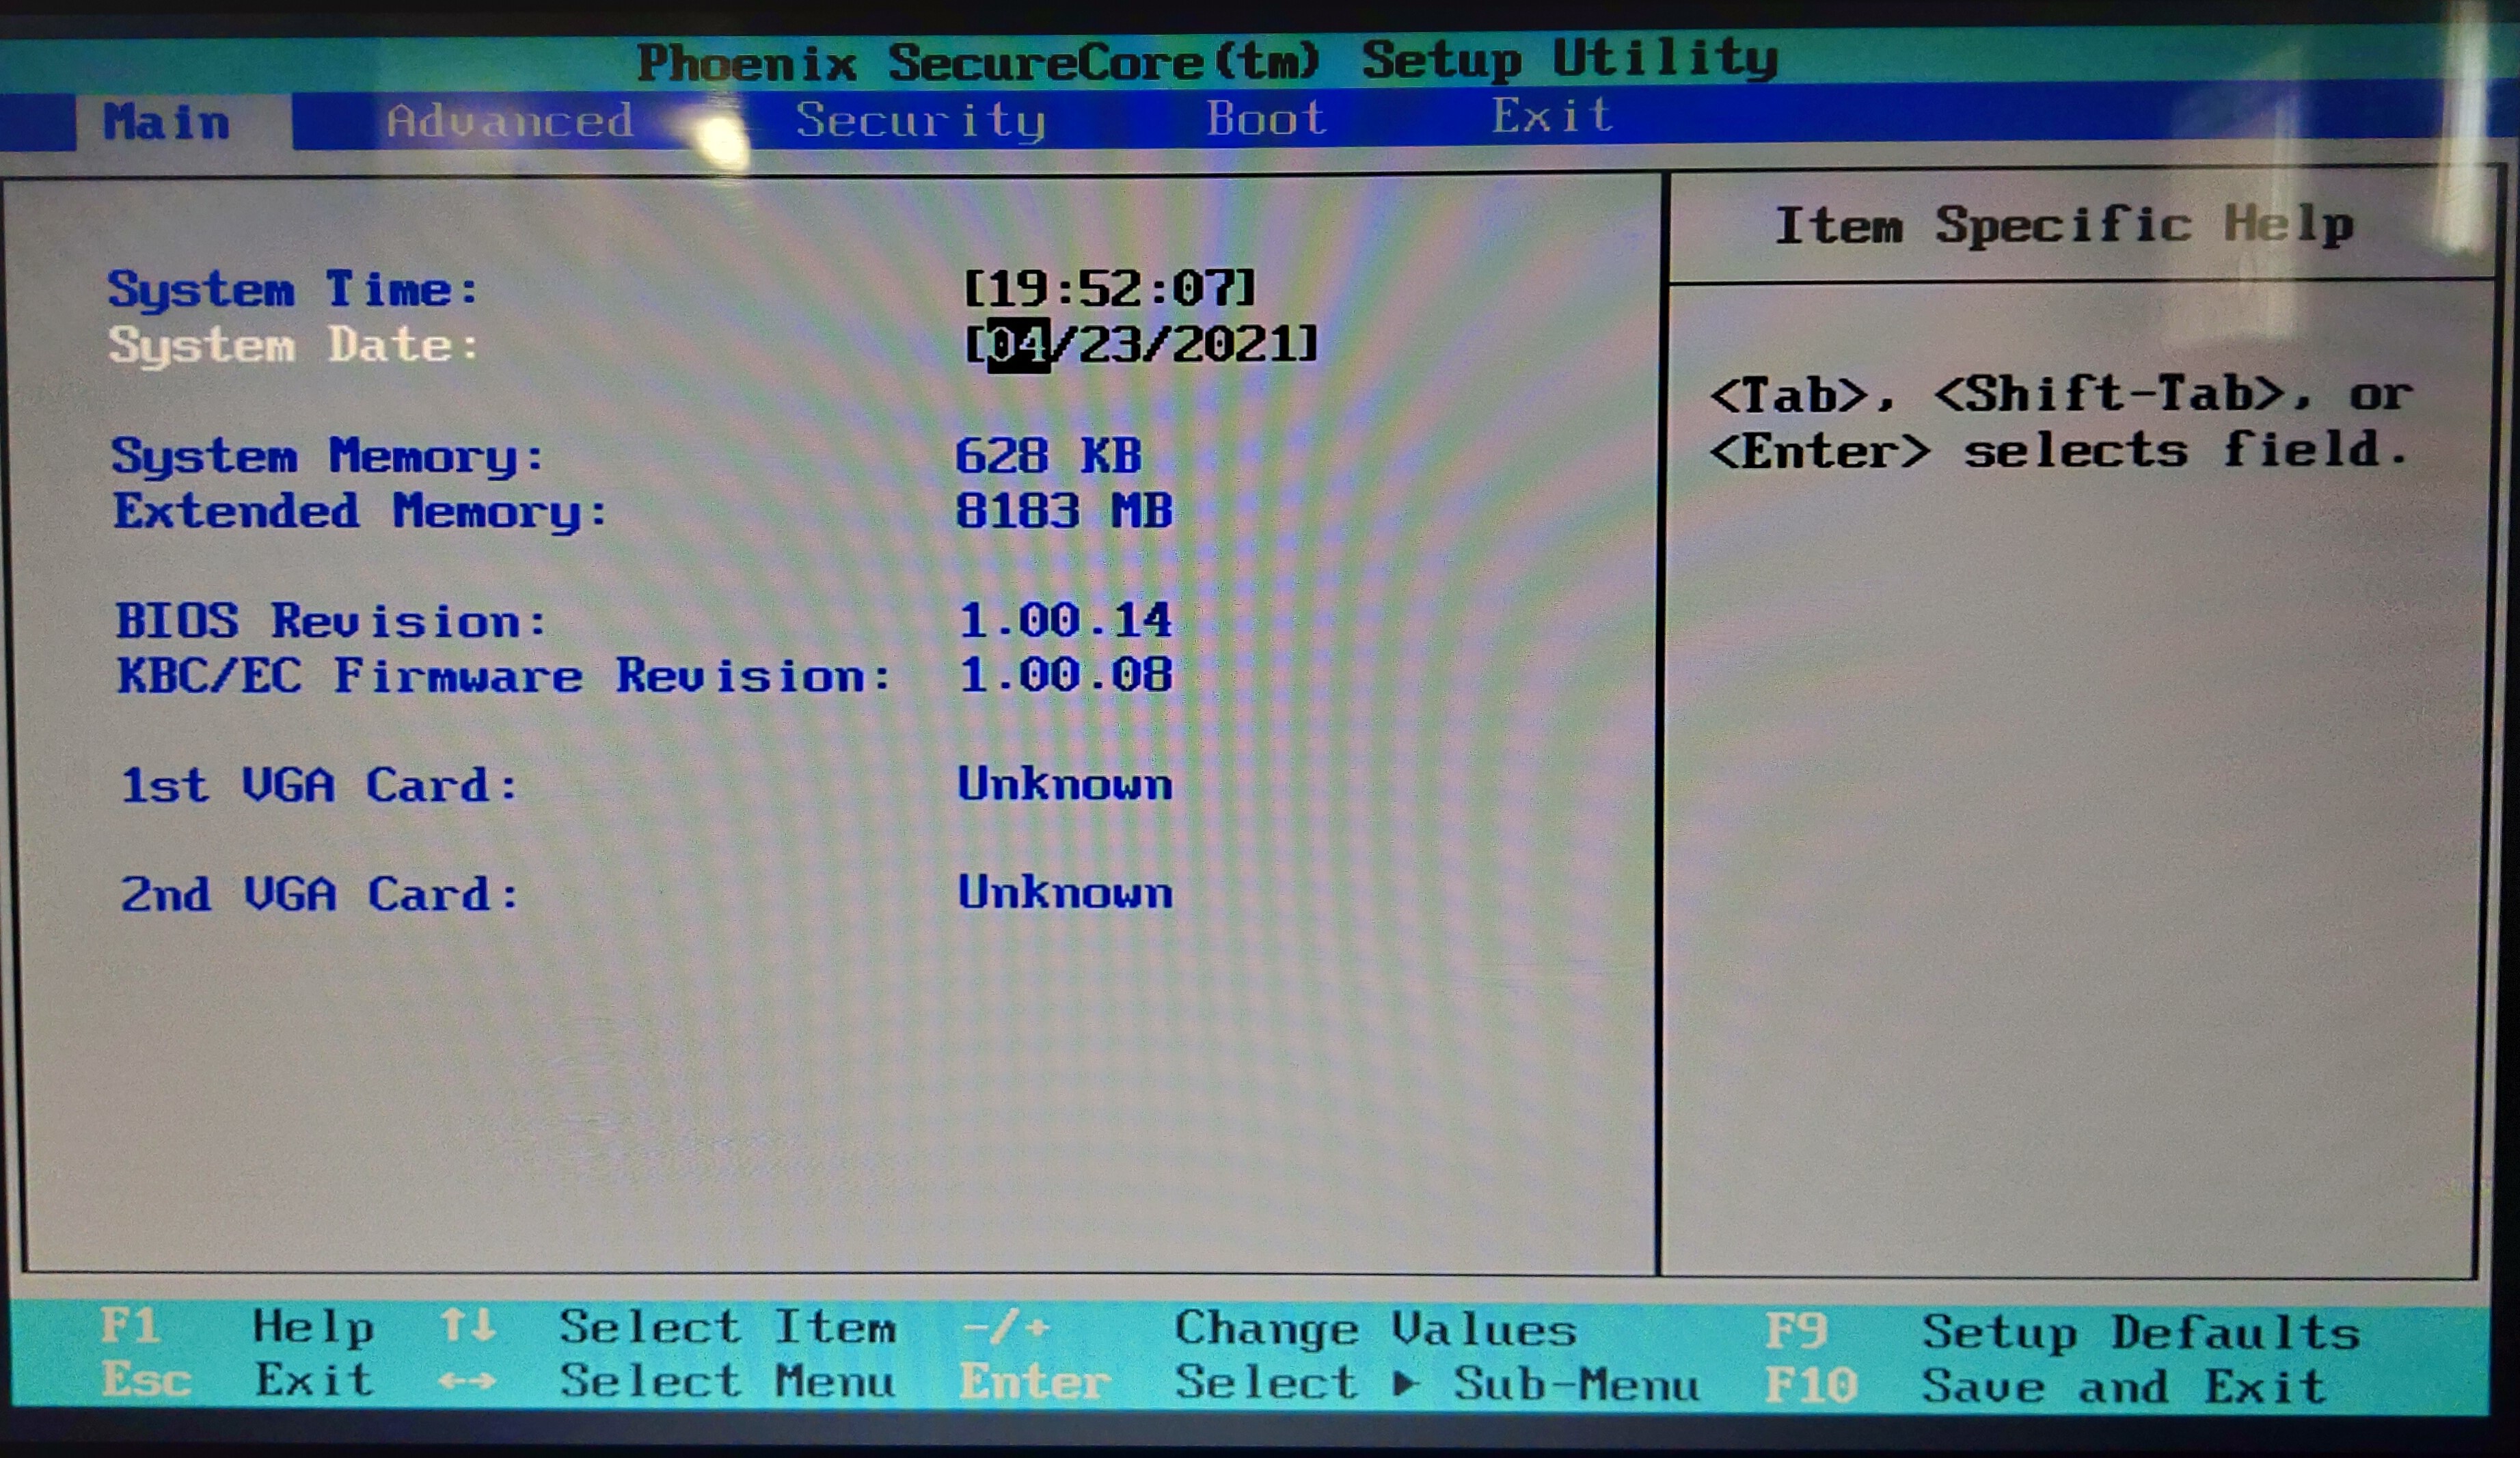Screen dimensions: 2520x1458
Task: Click the Enter key hint
Action: pos(1035,1384)
